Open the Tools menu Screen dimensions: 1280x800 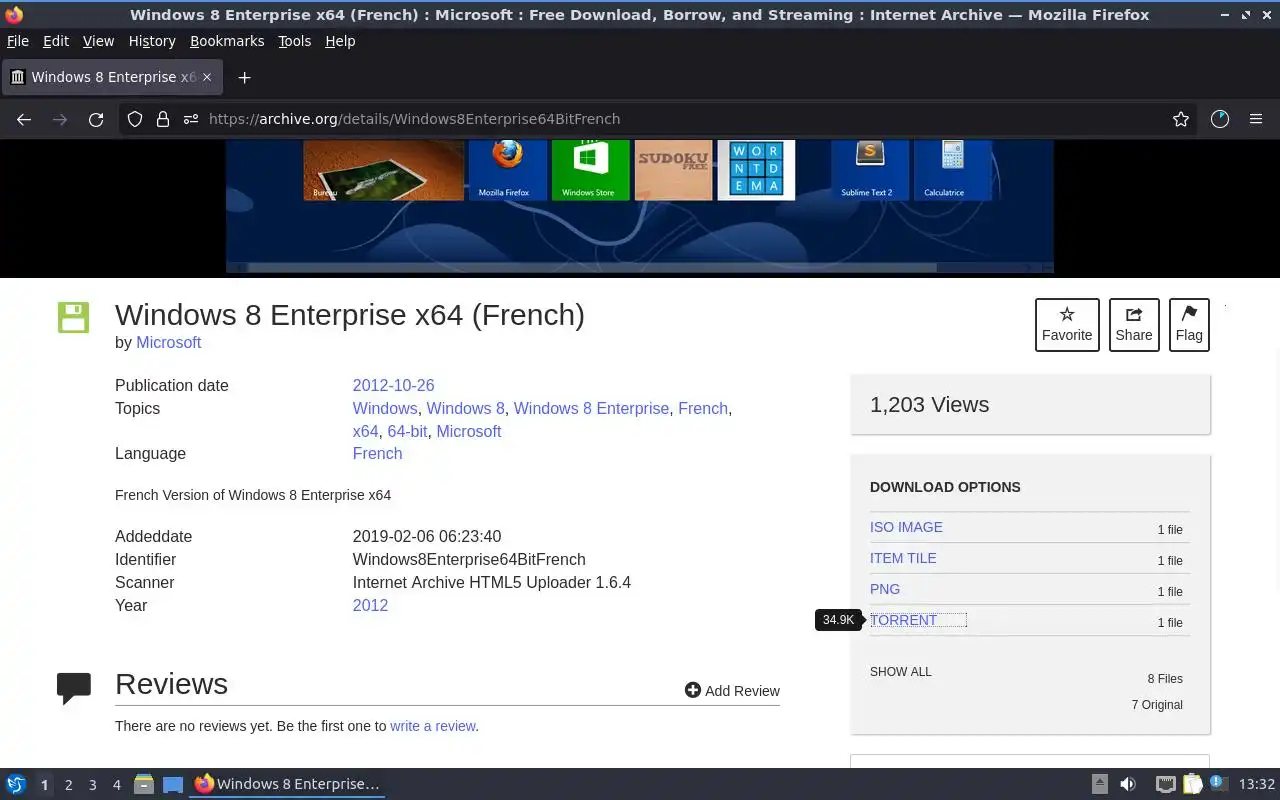point(295,41)
